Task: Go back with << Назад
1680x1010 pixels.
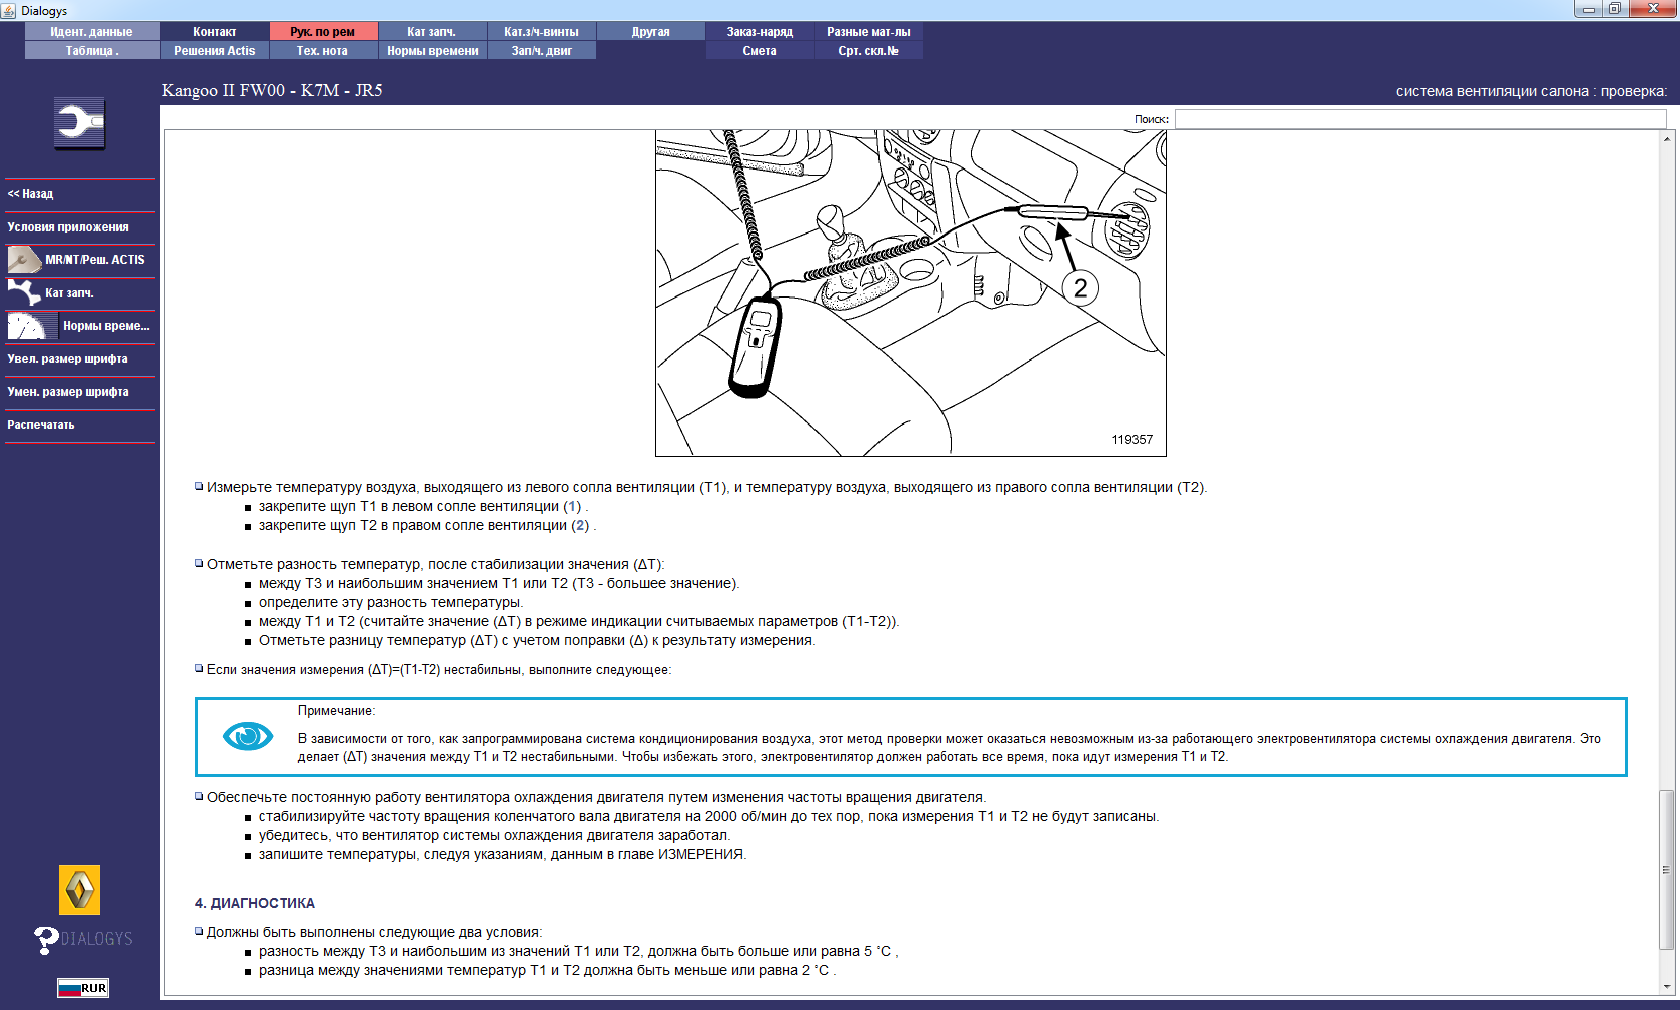Action: pos(30,194)
